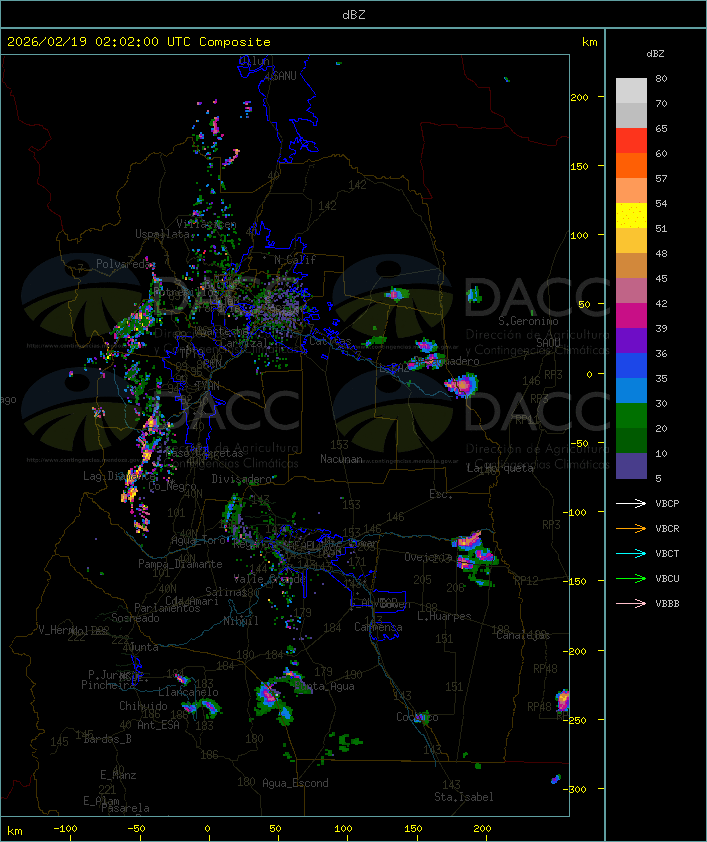This screenshot has height=842, width=707.
Task: Click the orange VBCR arrow in legend
Action: click(x=631, y=529)
